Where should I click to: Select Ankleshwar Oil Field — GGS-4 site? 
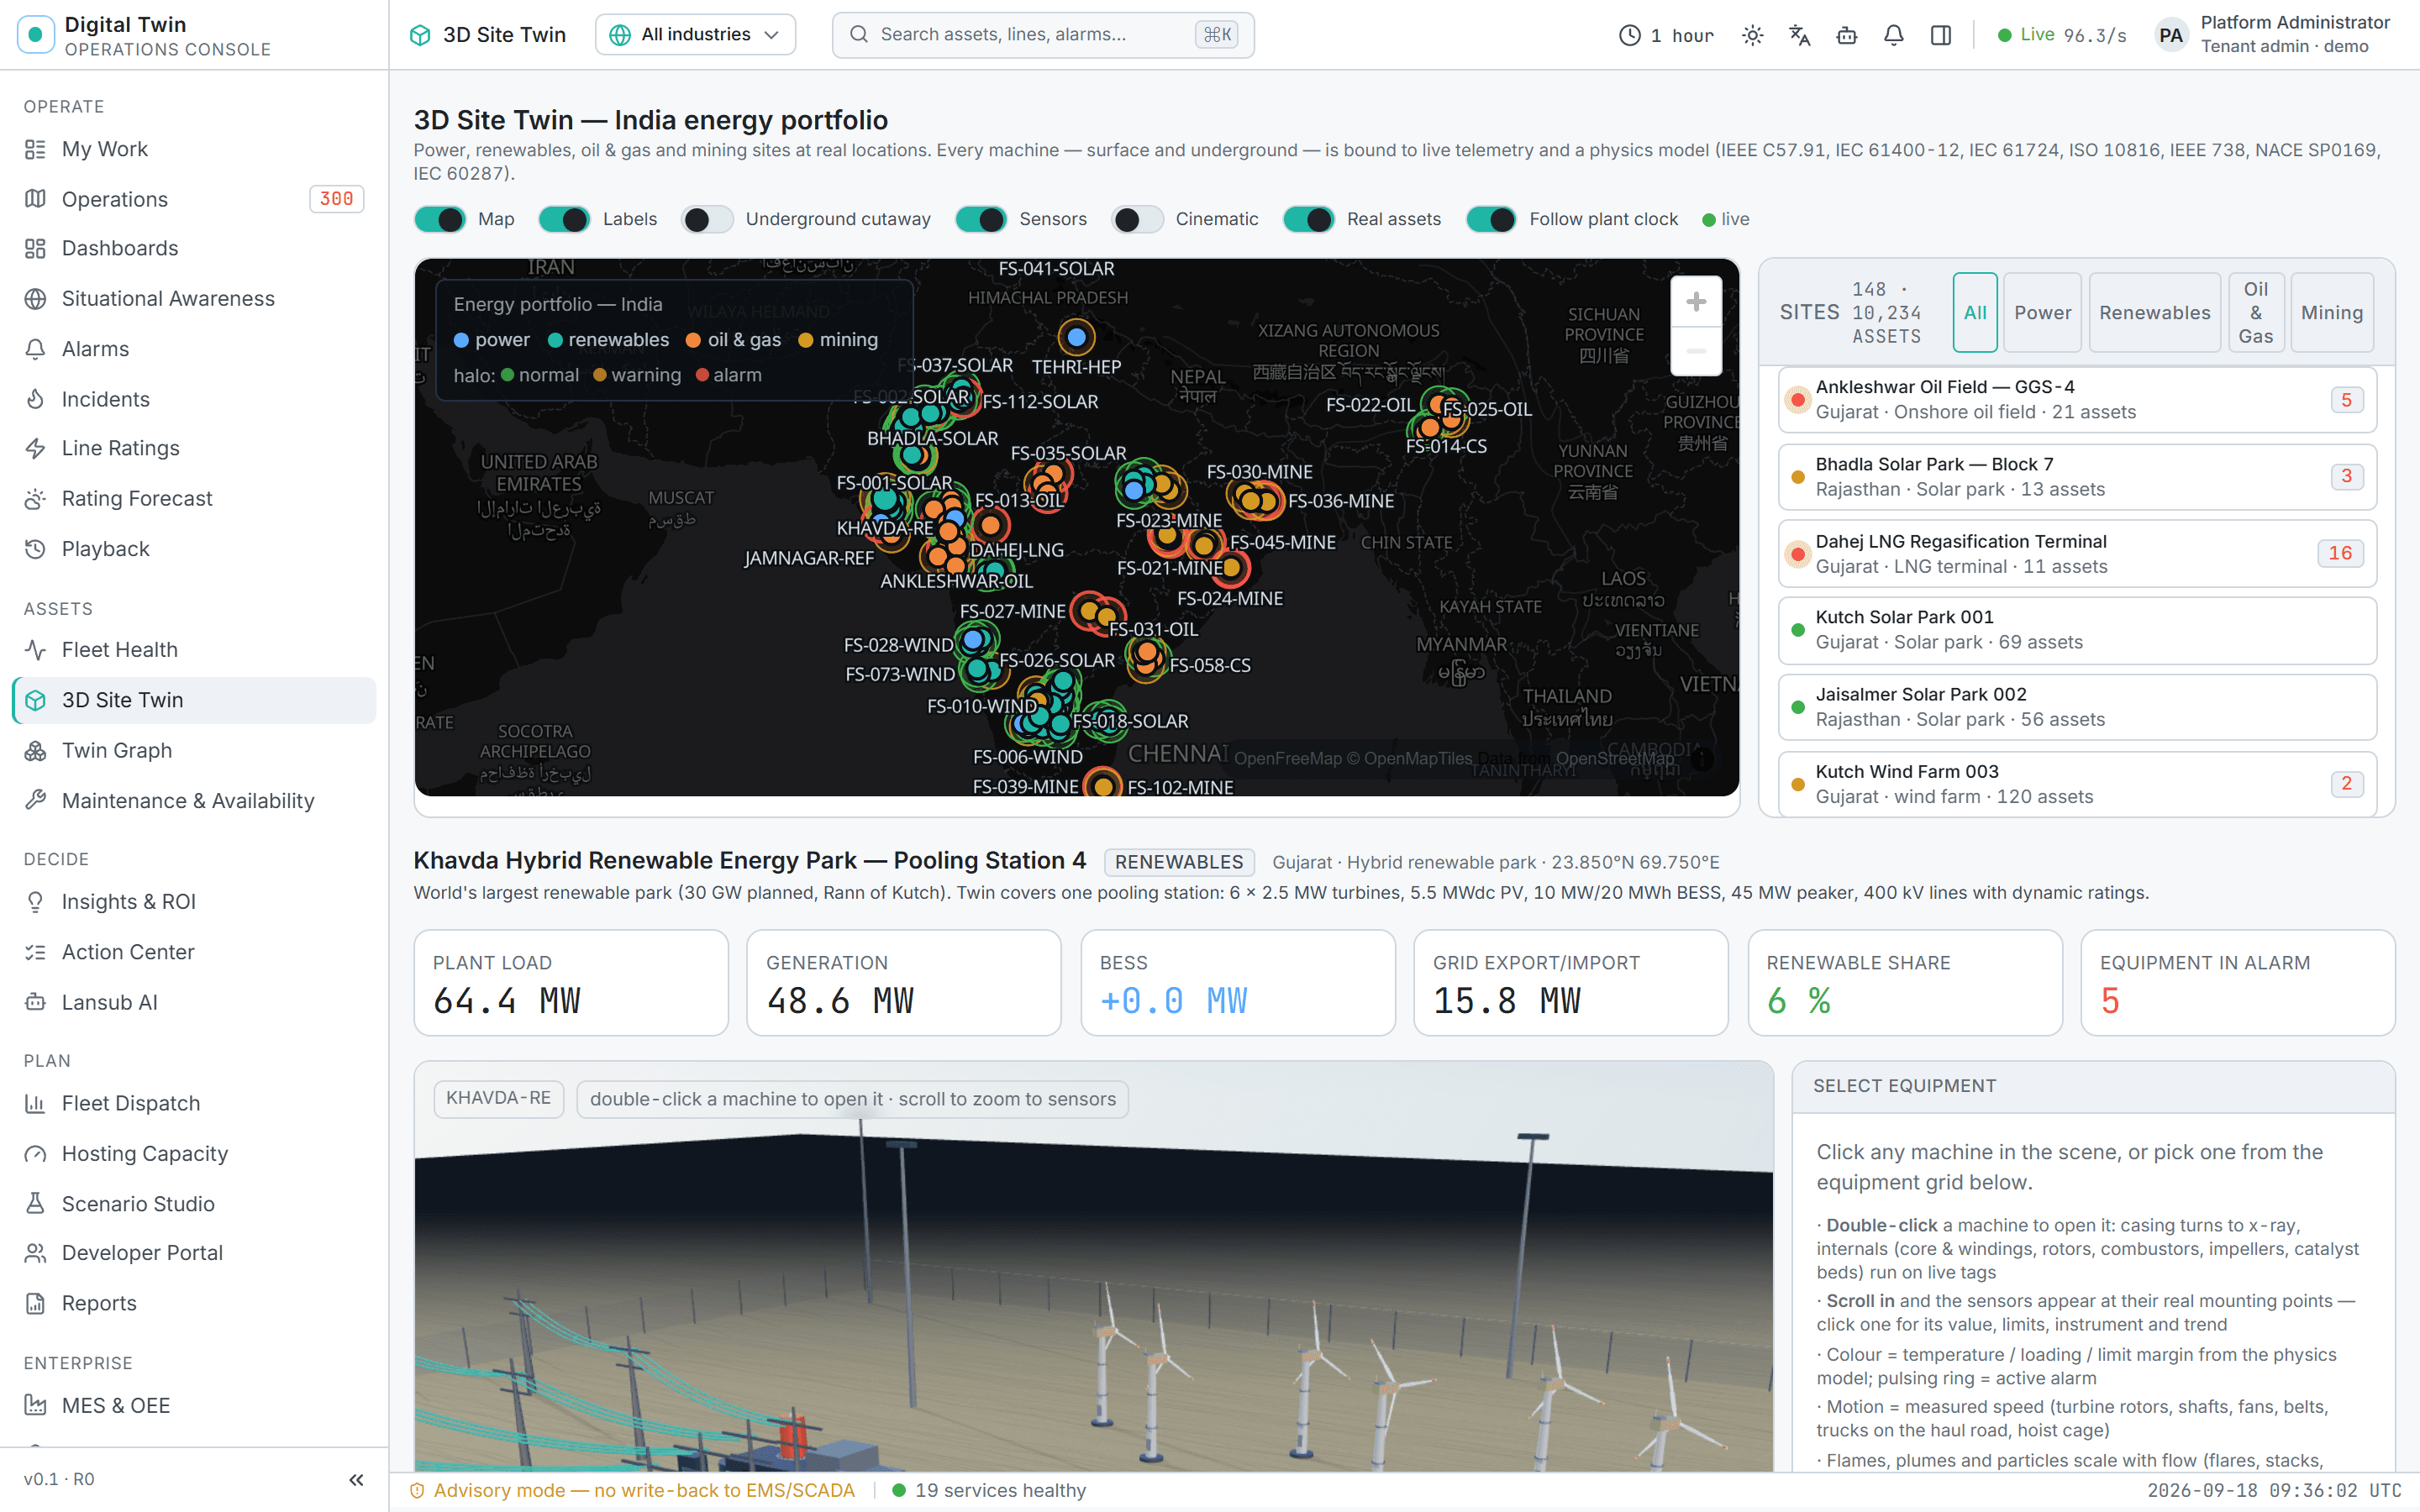pos(2077,400)
